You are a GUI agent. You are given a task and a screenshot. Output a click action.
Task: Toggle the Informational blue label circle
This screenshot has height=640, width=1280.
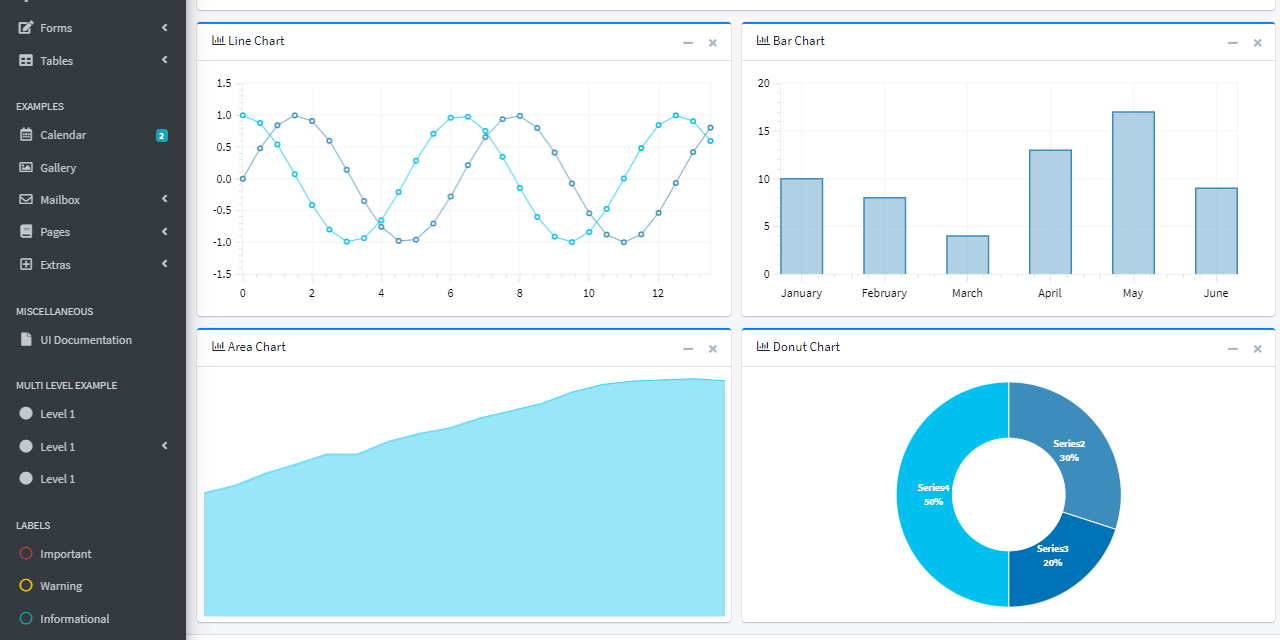point(24,618)
